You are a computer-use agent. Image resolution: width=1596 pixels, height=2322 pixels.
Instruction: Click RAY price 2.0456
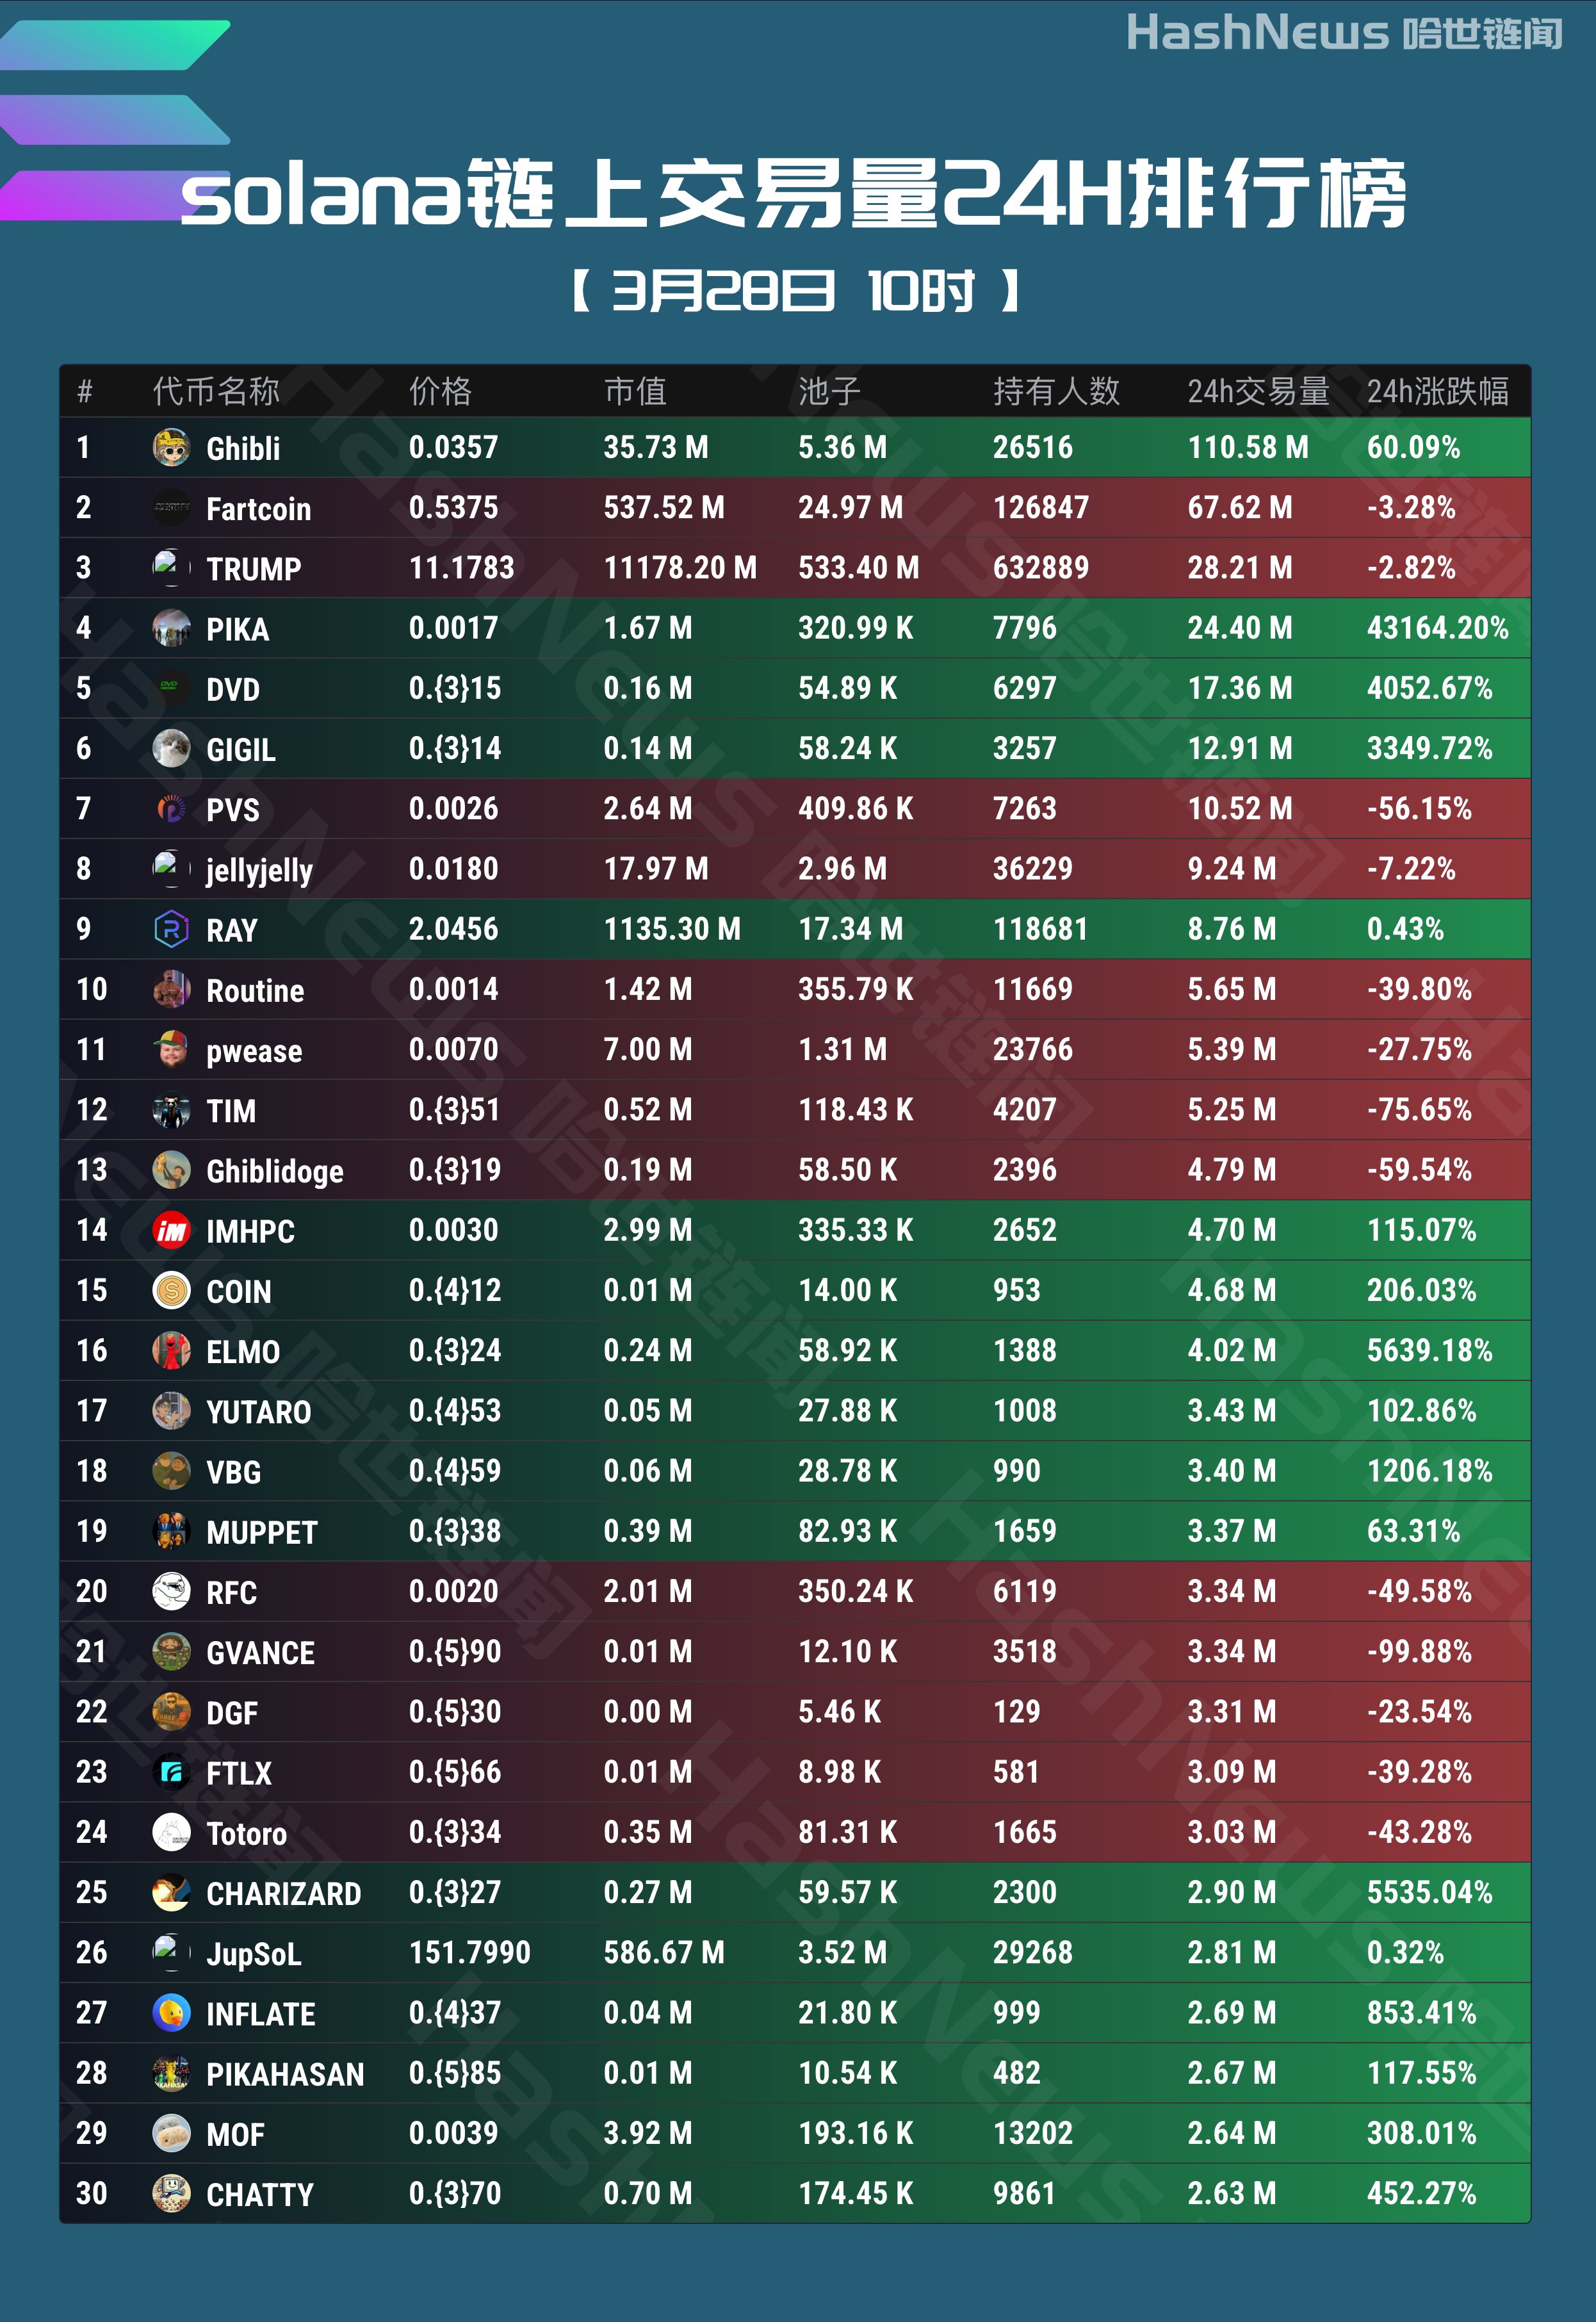[453, 929]
